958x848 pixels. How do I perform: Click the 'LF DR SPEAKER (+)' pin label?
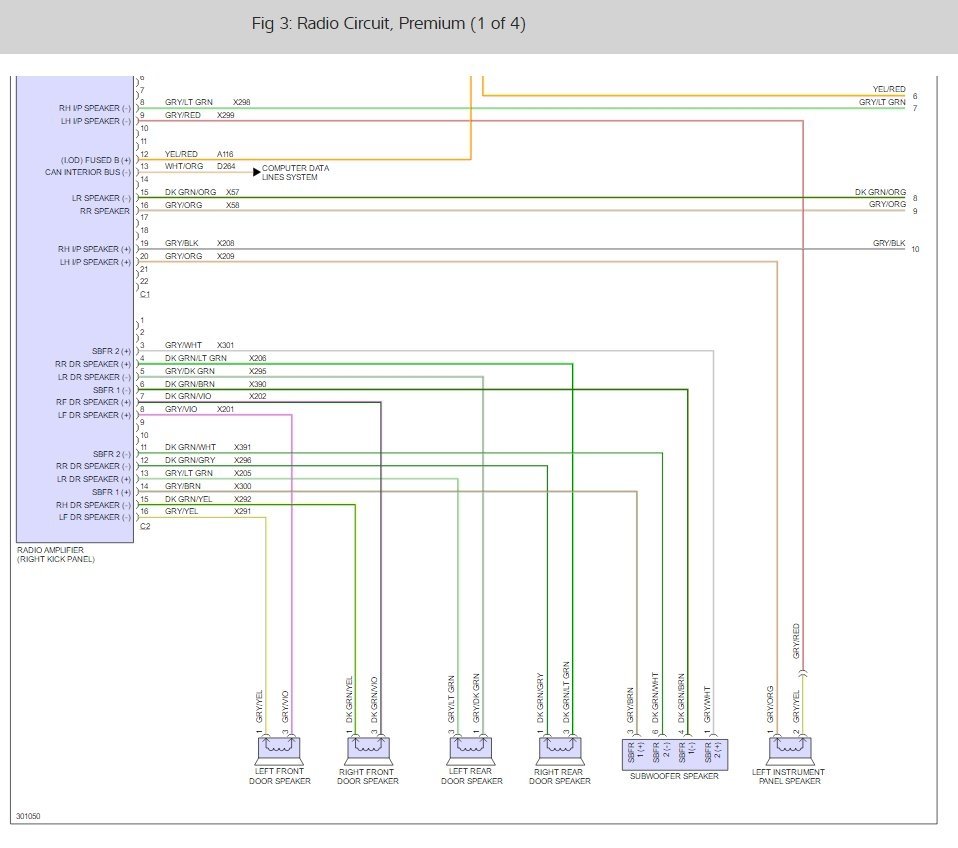coord(95,415)
